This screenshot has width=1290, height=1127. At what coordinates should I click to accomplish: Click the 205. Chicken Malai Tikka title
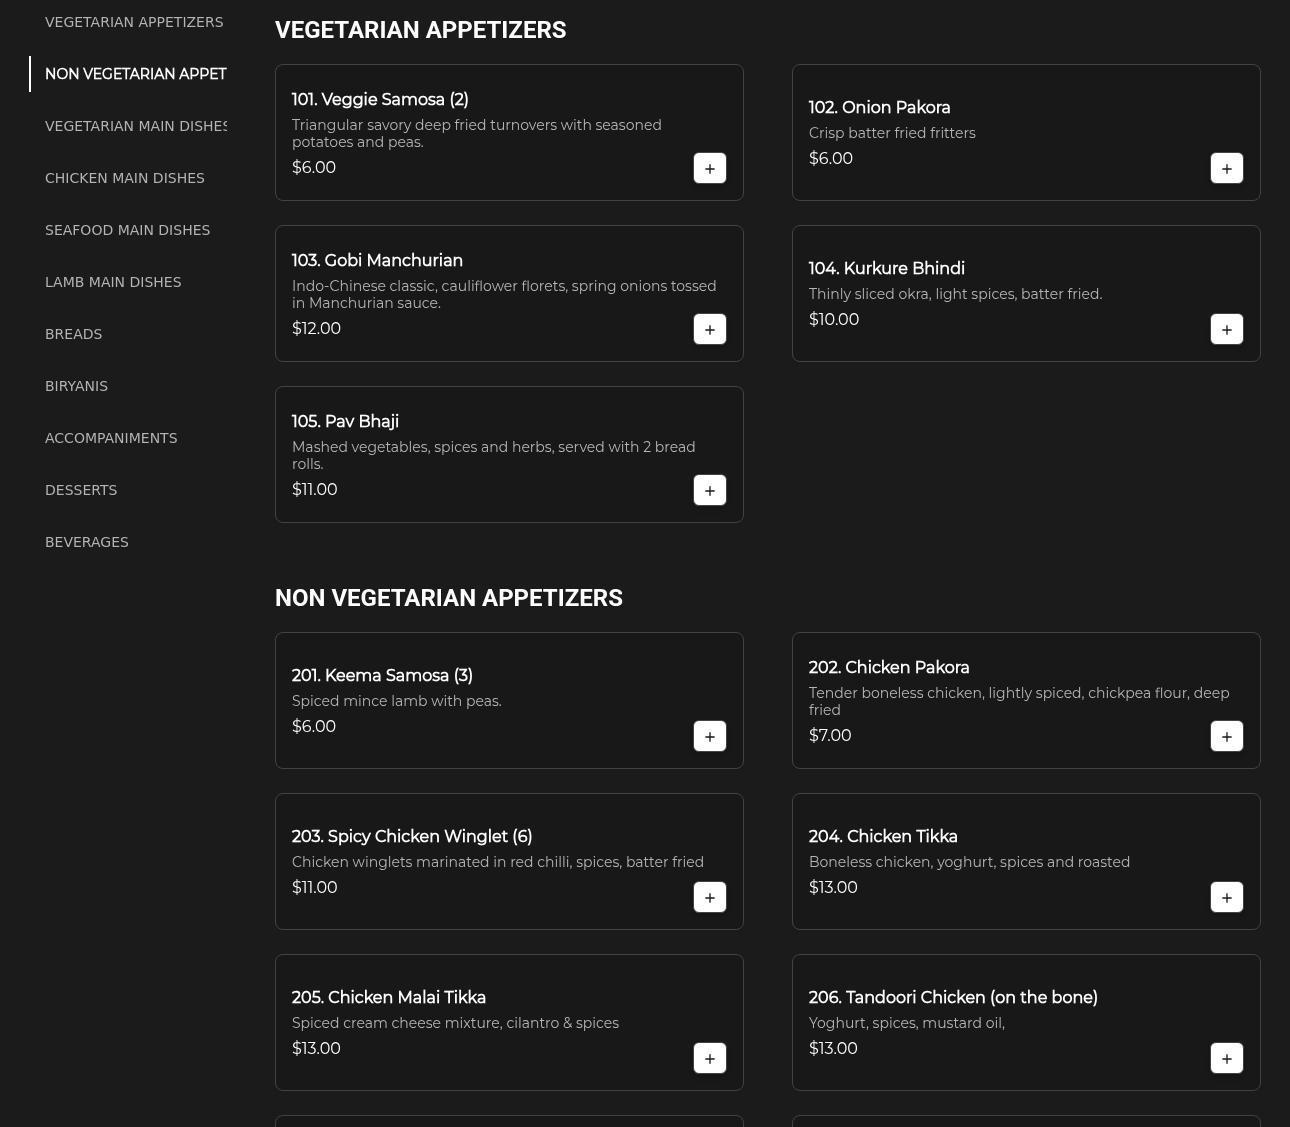tap(389, 998)
